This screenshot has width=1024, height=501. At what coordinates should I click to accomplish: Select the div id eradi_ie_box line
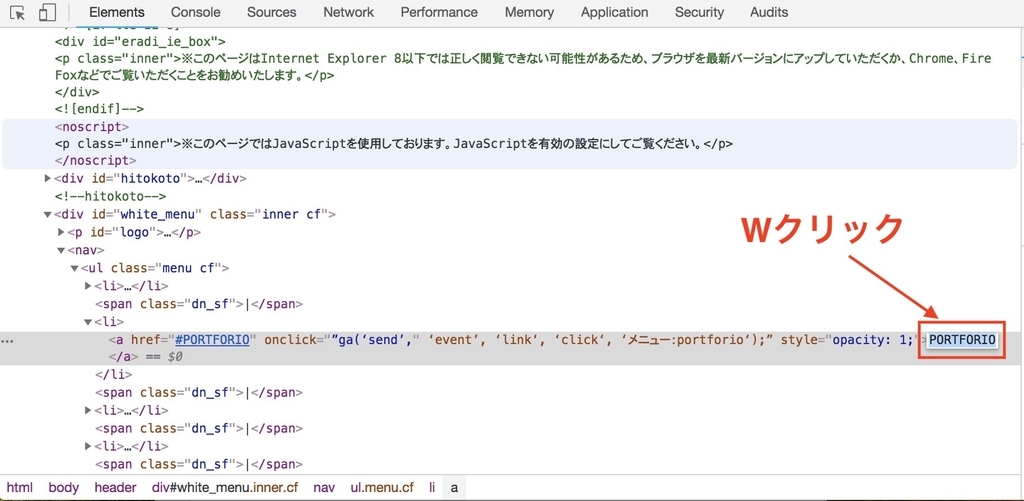coord(140,41)
